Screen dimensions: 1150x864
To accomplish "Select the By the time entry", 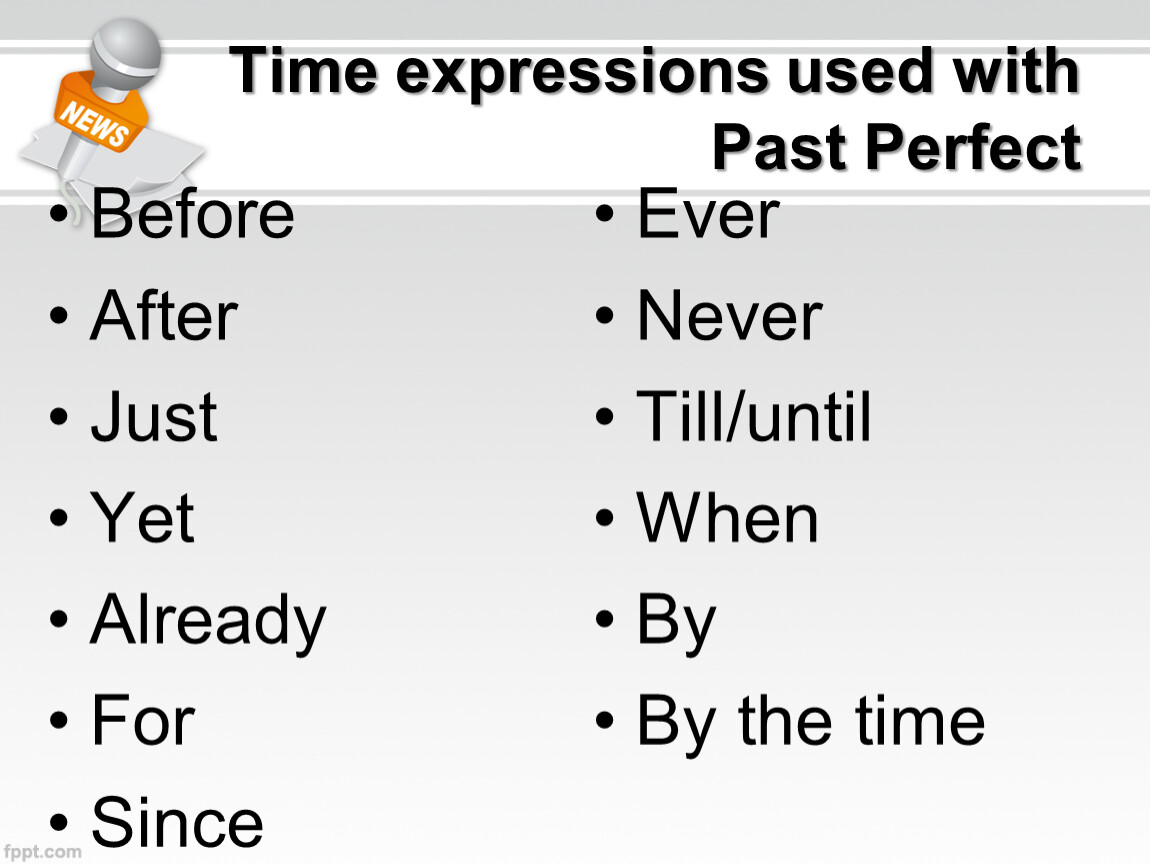I will (810, 721).
